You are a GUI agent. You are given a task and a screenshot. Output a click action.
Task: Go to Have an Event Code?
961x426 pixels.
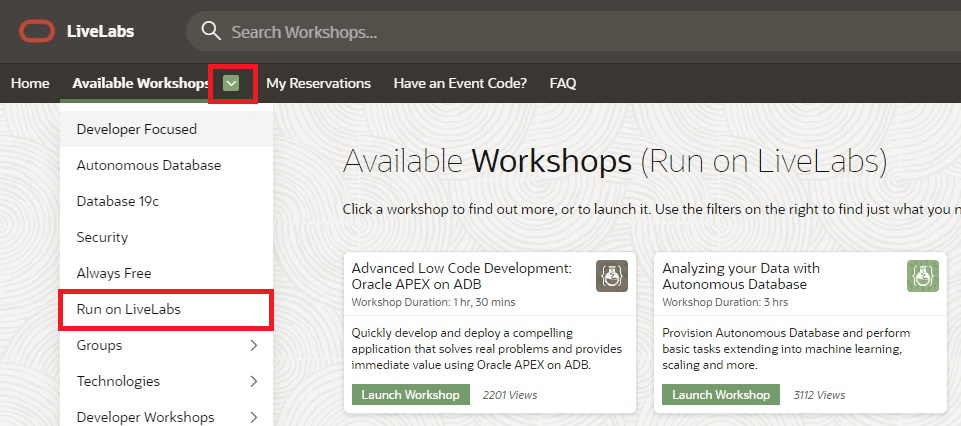pos(460,83)
